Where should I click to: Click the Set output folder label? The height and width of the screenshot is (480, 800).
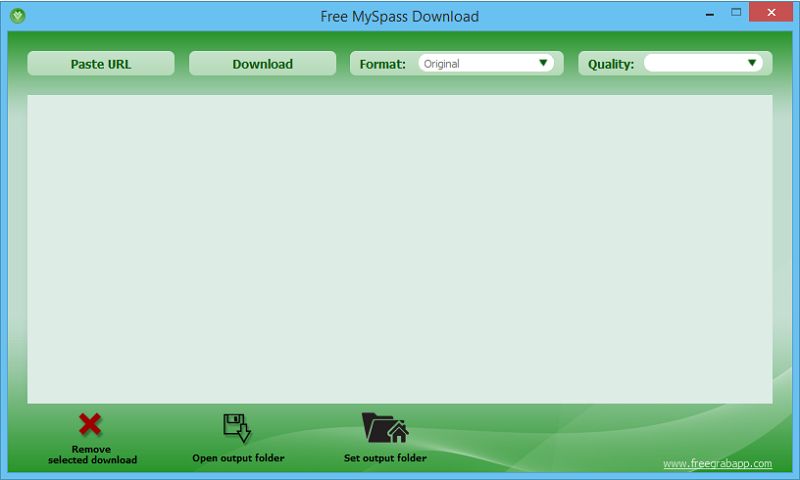pos(385,458)
